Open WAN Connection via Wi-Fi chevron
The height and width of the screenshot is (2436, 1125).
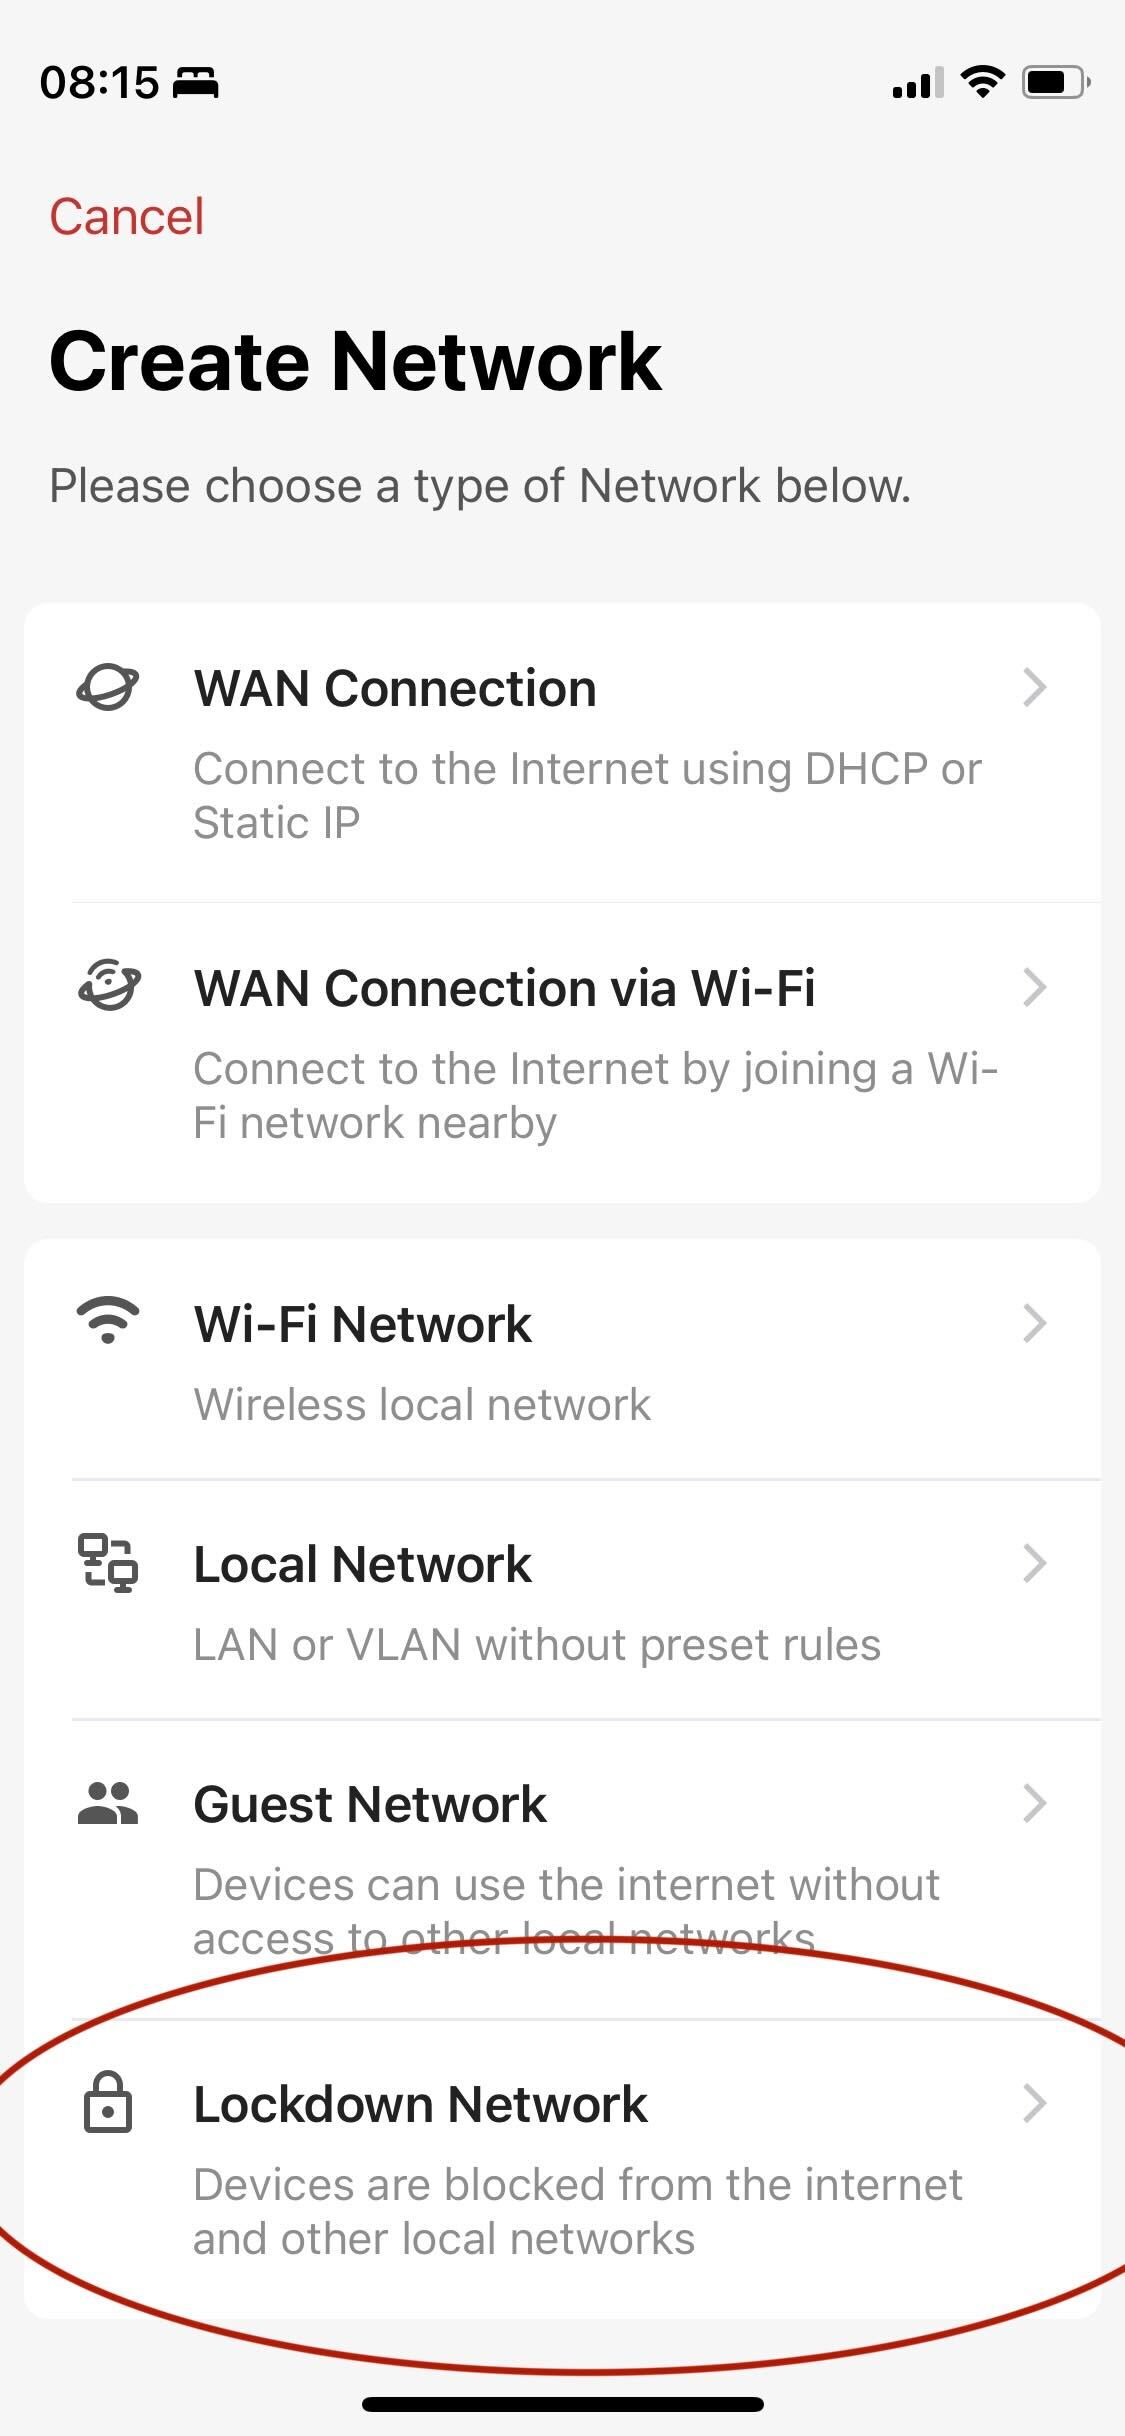click(x=1035, y=987)
